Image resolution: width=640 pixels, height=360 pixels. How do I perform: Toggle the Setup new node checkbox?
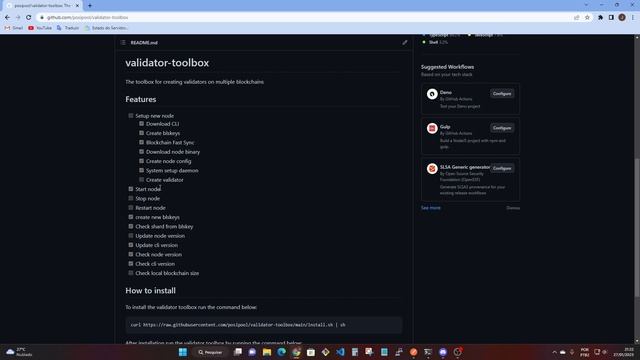pos(131,116)
